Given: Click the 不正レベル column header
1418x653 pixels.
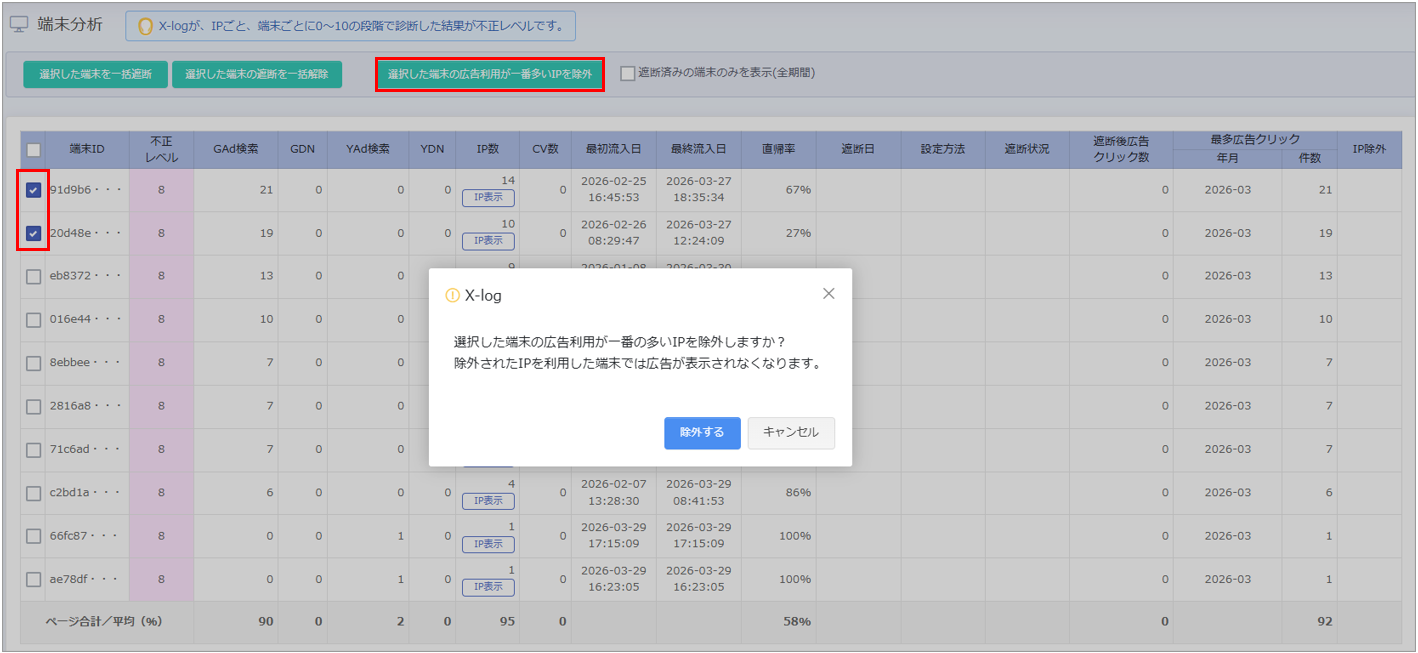Looking at the screenshot, I should [x=161, y=149].
